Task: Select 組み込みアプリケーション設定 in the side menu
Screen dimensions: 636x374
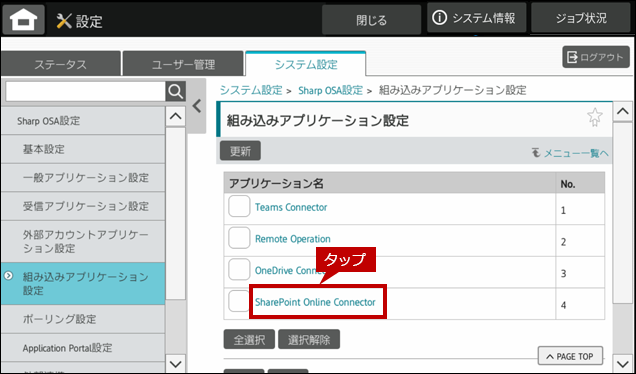Action: click(83, 284)
